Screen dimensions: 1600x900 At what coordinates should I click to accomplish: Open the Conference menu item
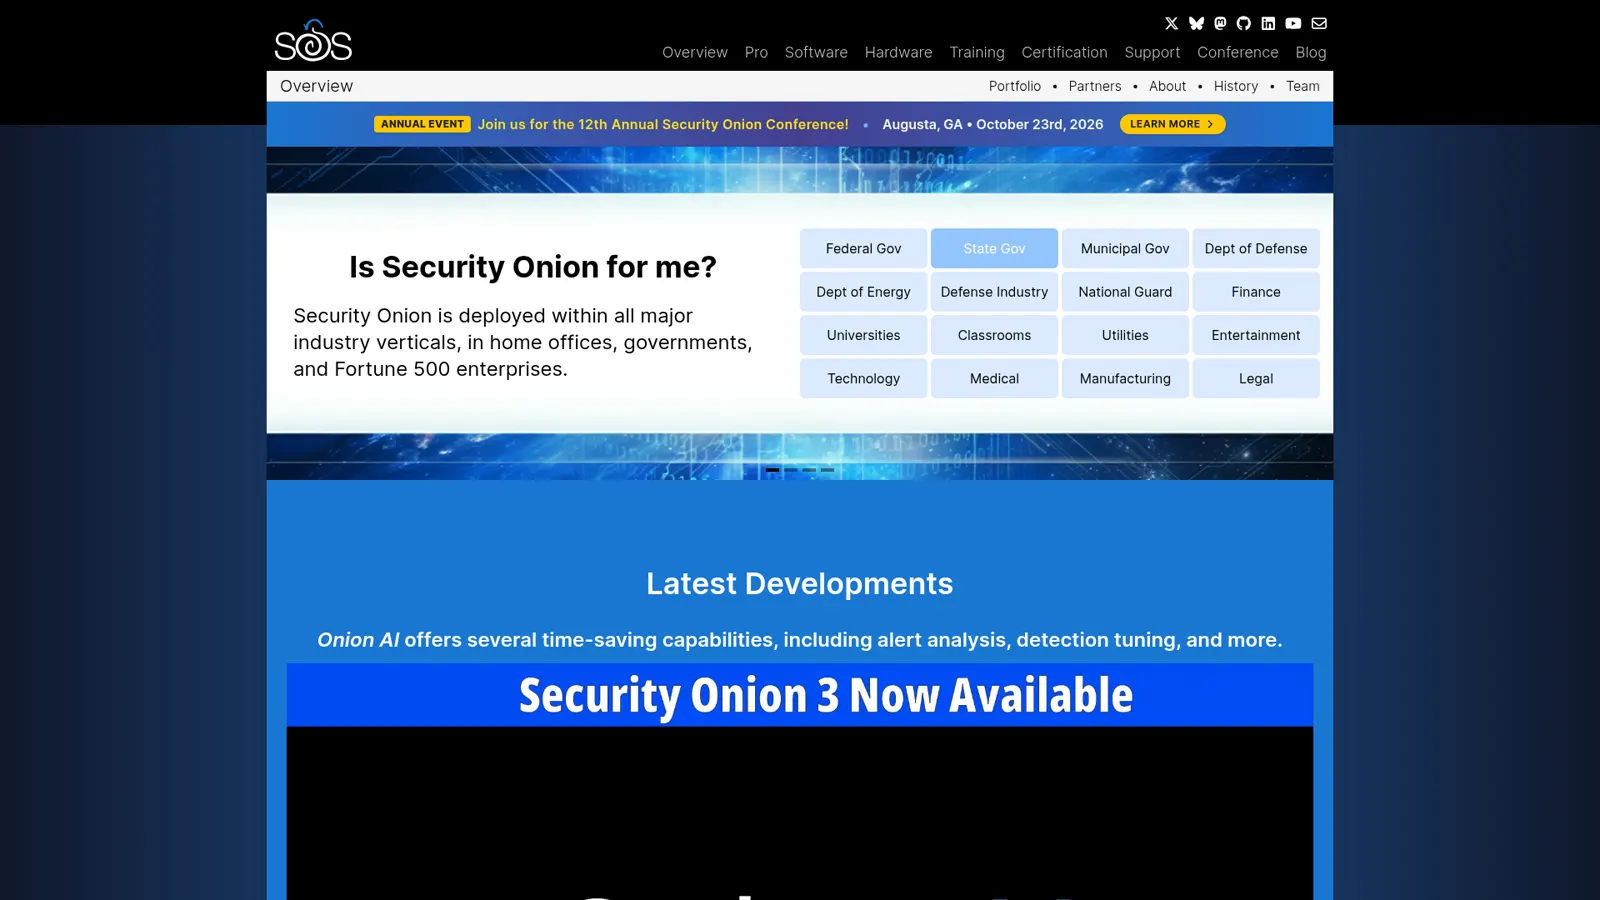pyautogui.click(x=1238, y=52)
